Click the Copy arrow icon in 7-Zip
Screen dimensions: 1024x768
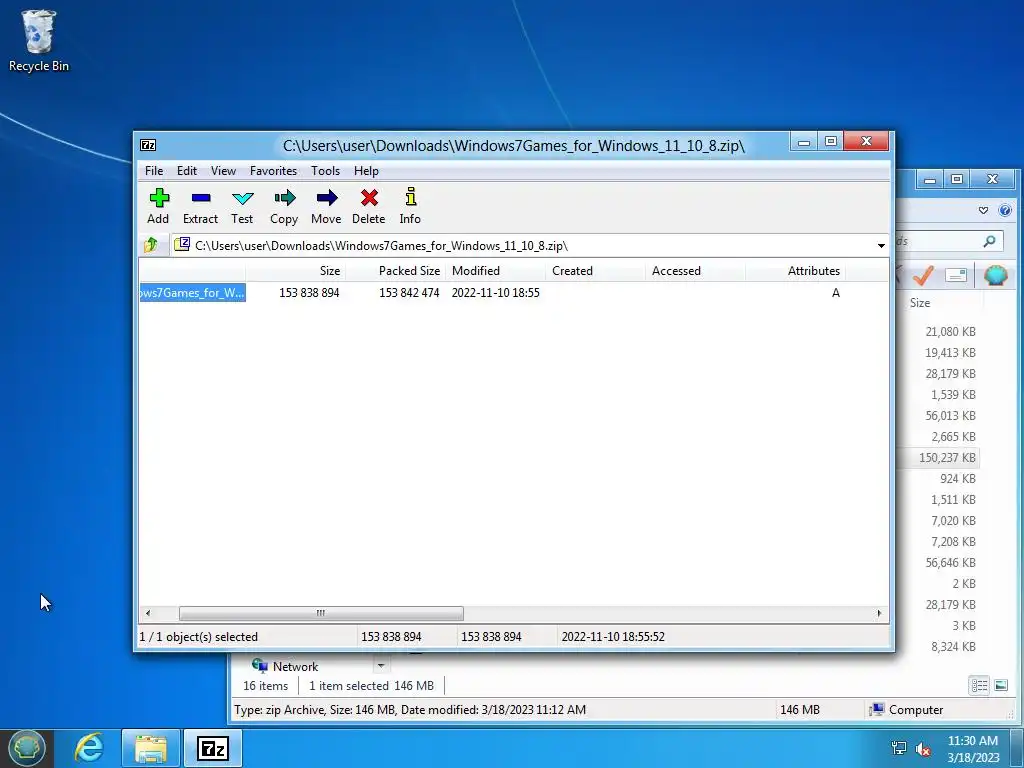click(284, 197)
